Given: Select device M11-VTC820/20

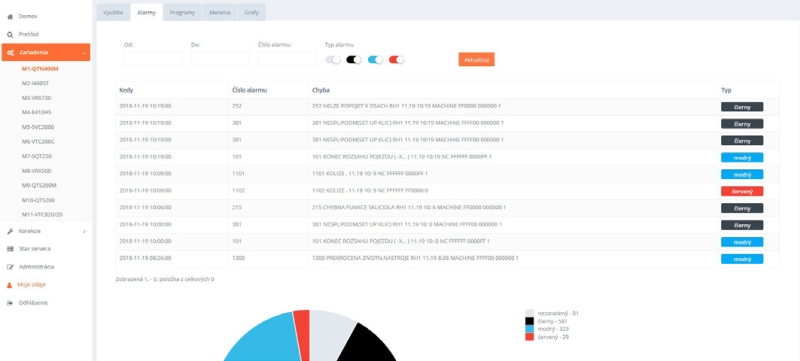Looking at the screenshot, I should 42,215.
